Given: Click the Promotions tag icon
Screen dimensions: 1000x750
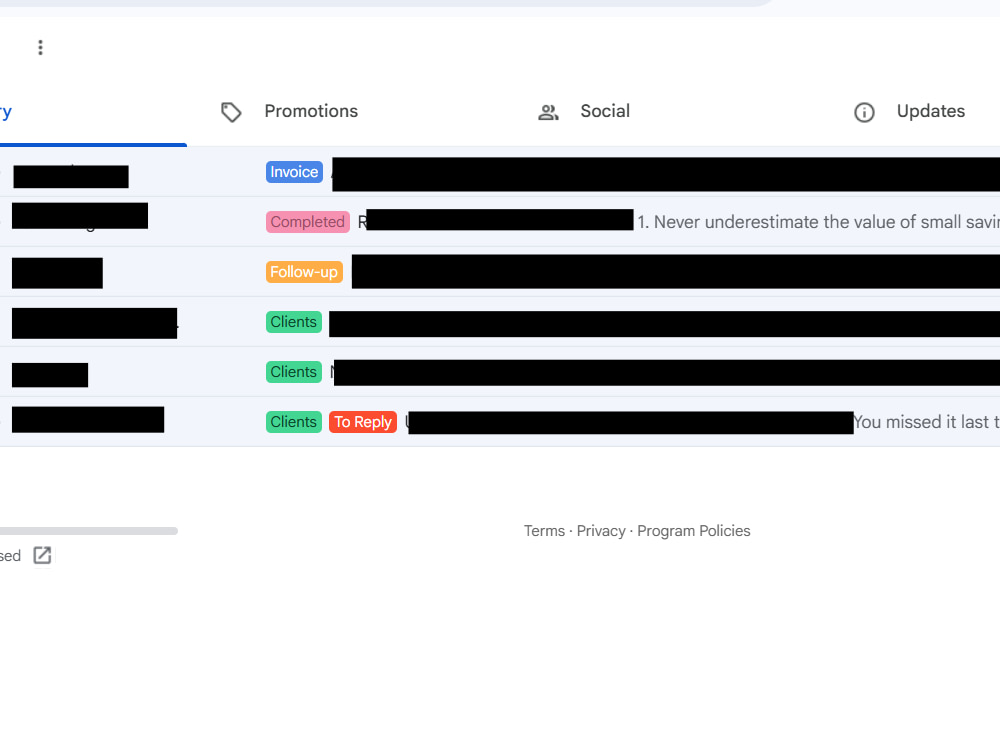Looking at the screenshot, I should (x=231, y=112).
